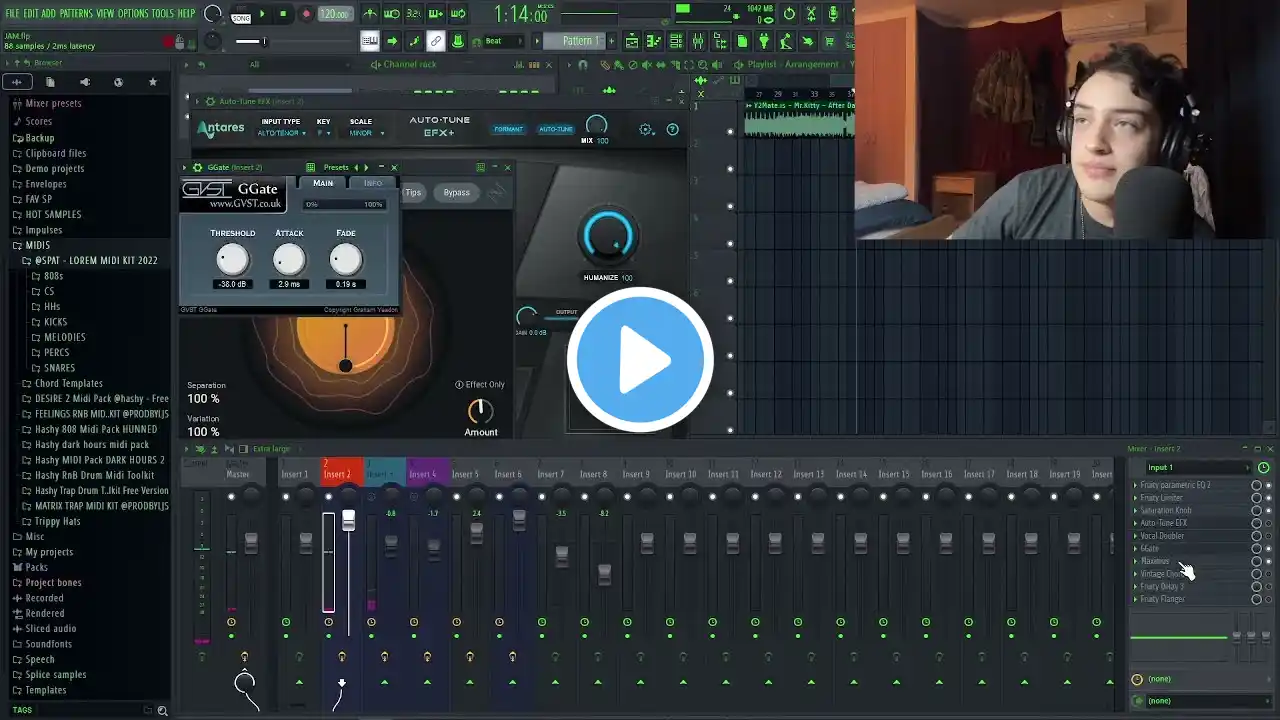The width and height of the screenshot is (1280, 720).
Task: Switch to the INFO tab in GGate
Action: point(372,183)
